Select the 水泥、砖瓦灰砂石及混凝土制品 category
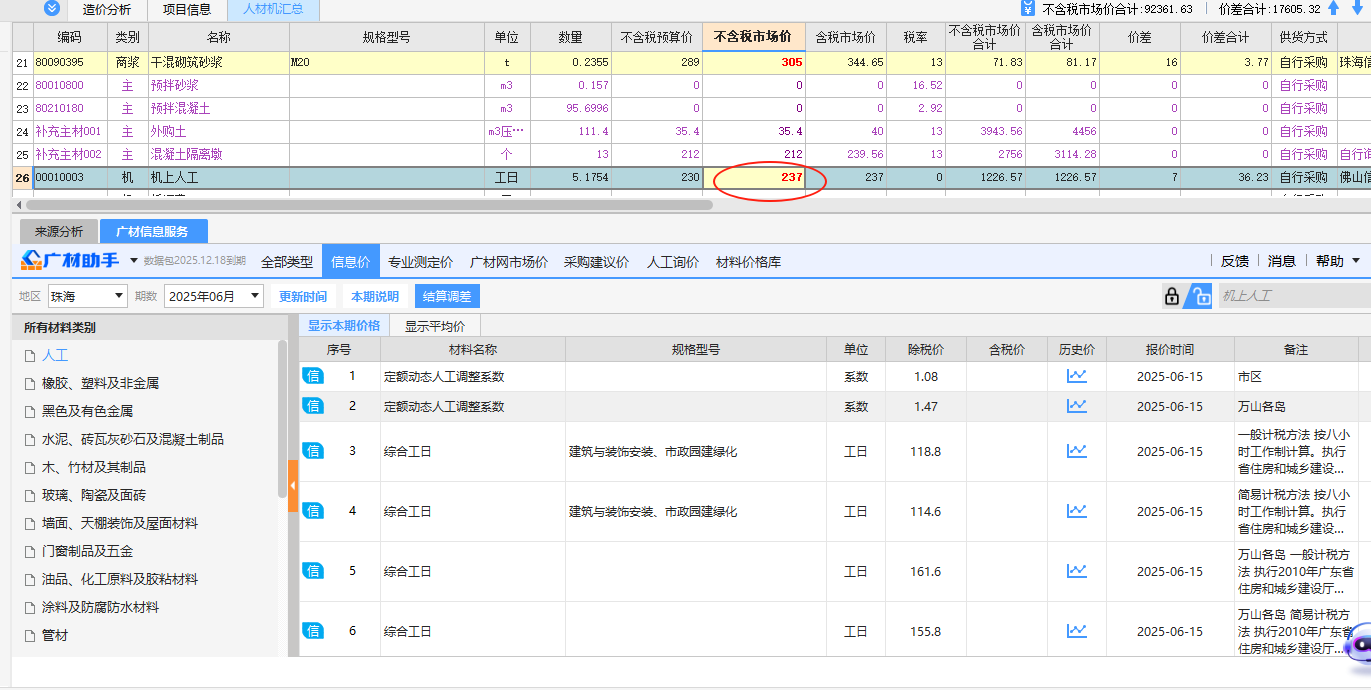This screenshot has height=690, width=1371. (133, 439)
